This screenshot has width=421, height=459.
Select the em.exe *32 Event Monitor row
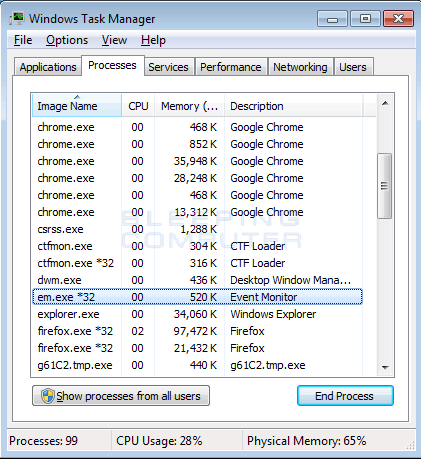tap(197, 297)
